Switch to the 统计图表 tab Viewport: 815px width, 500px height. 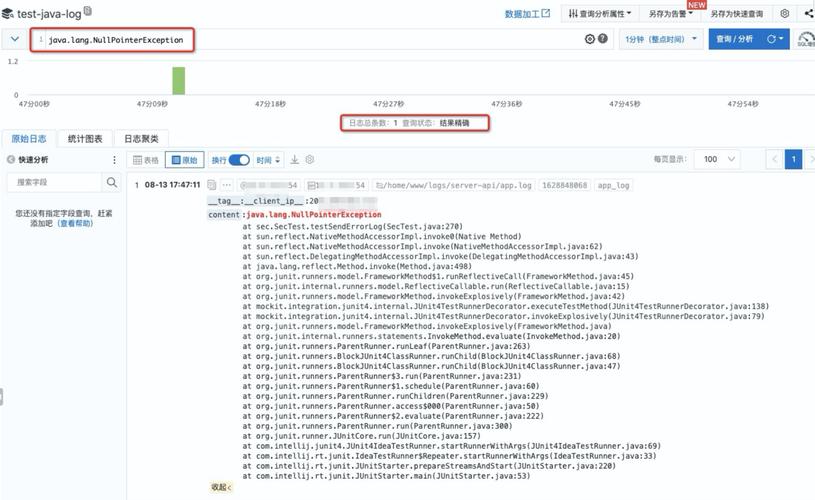[84, 139]
